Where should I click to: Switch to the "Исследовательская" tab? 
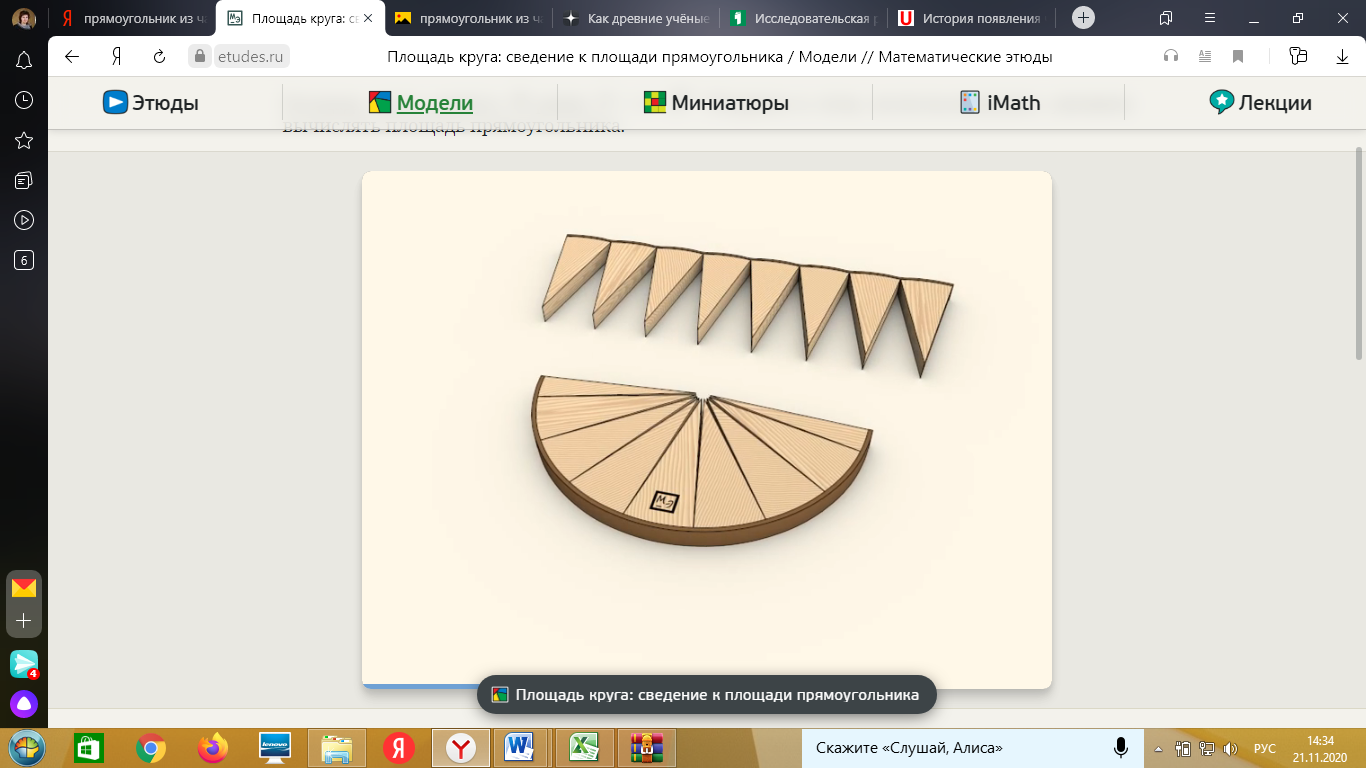(x=804, y=18)
